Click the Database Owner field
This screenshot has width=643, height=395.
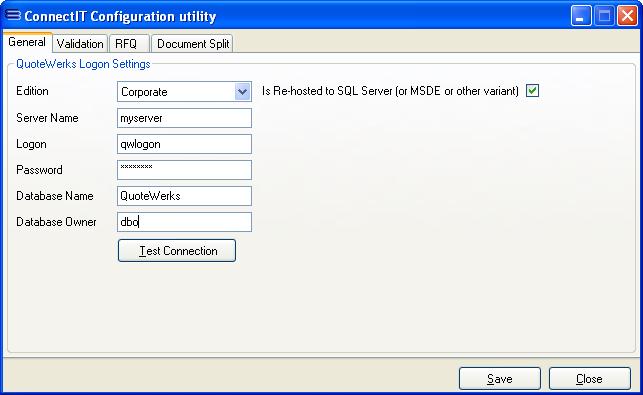pyautogui.click(x=184, y=222)
